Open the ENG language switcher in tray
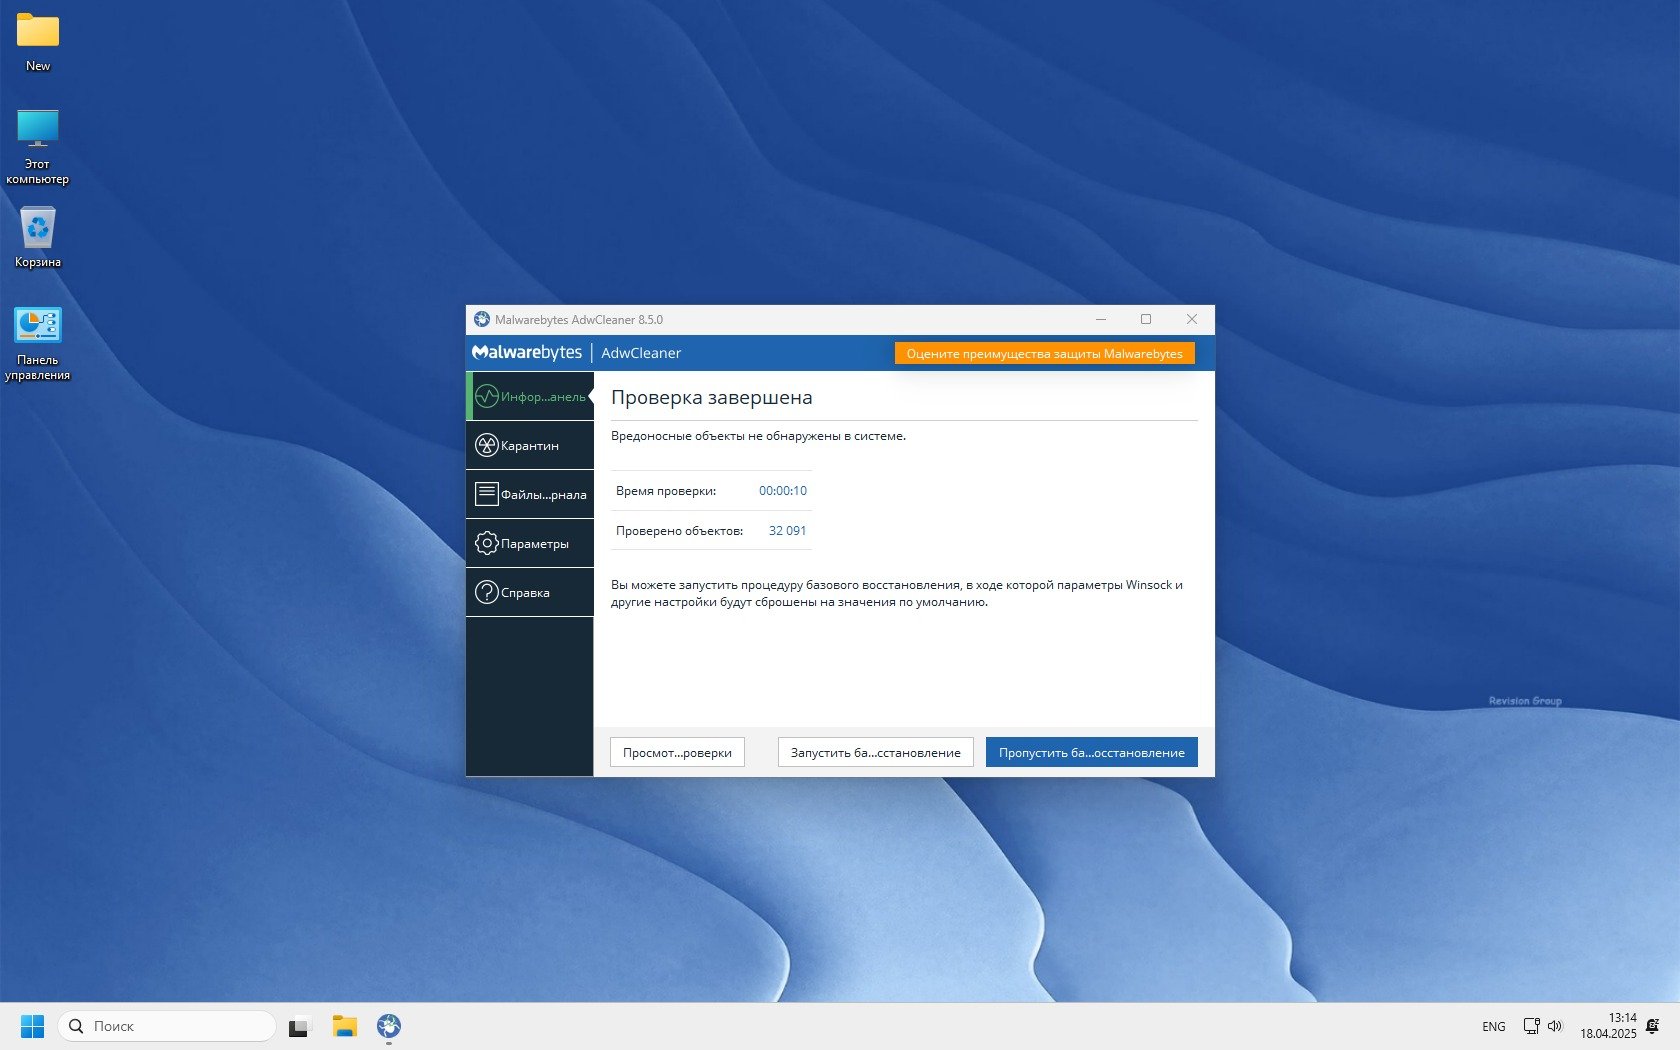 (1493, 1027)
